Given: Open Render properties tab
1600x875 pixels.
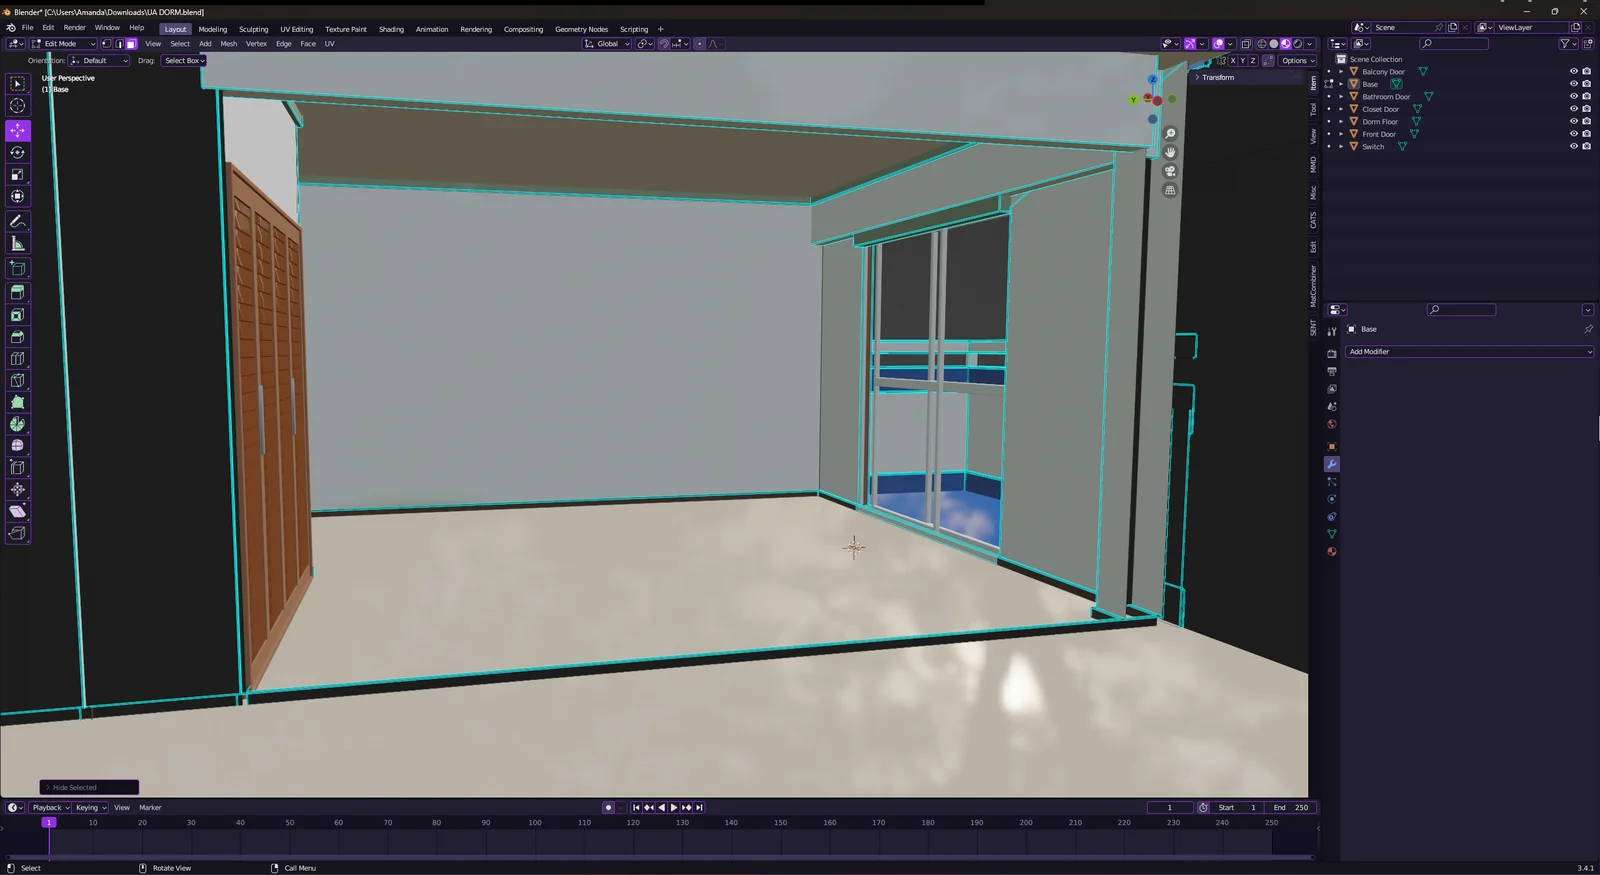Looking at the screenshot, I should (1332, 354).
